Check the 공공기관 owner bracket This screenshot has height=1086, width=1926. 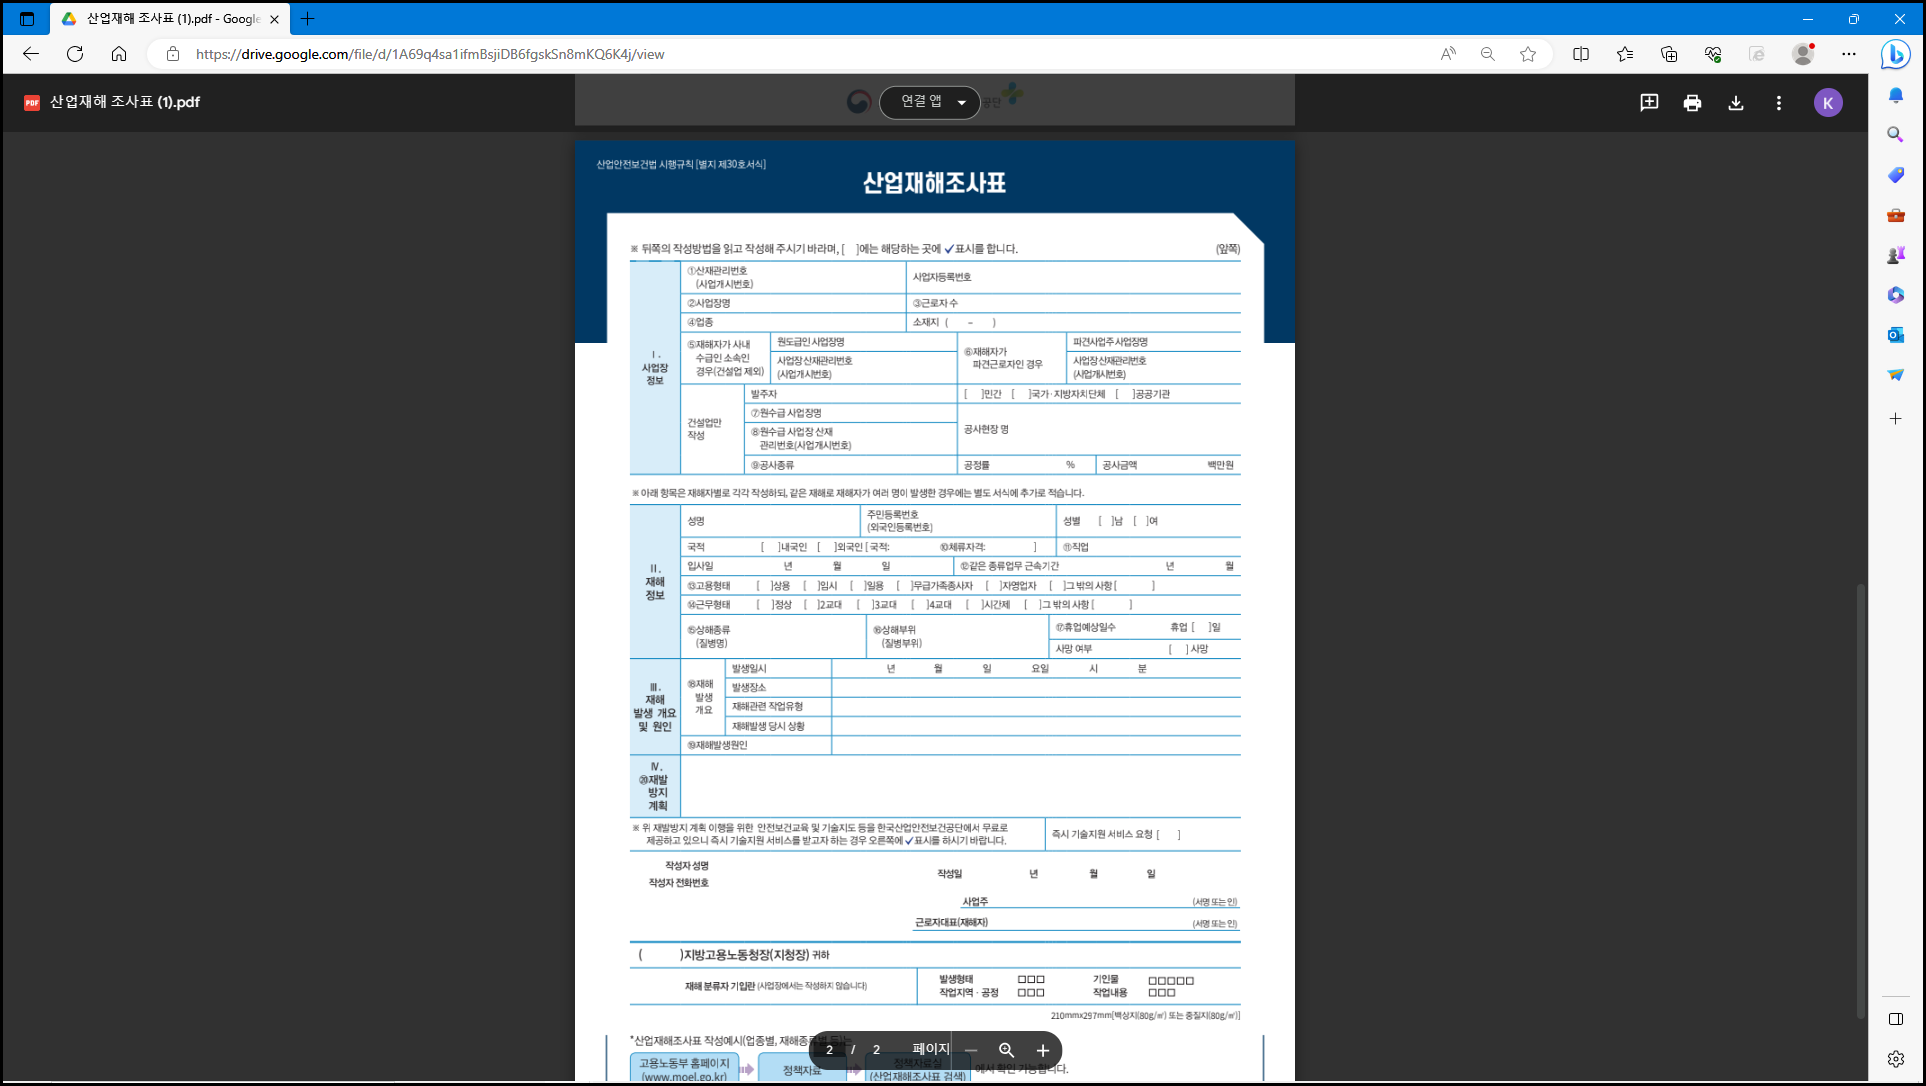1125,394
